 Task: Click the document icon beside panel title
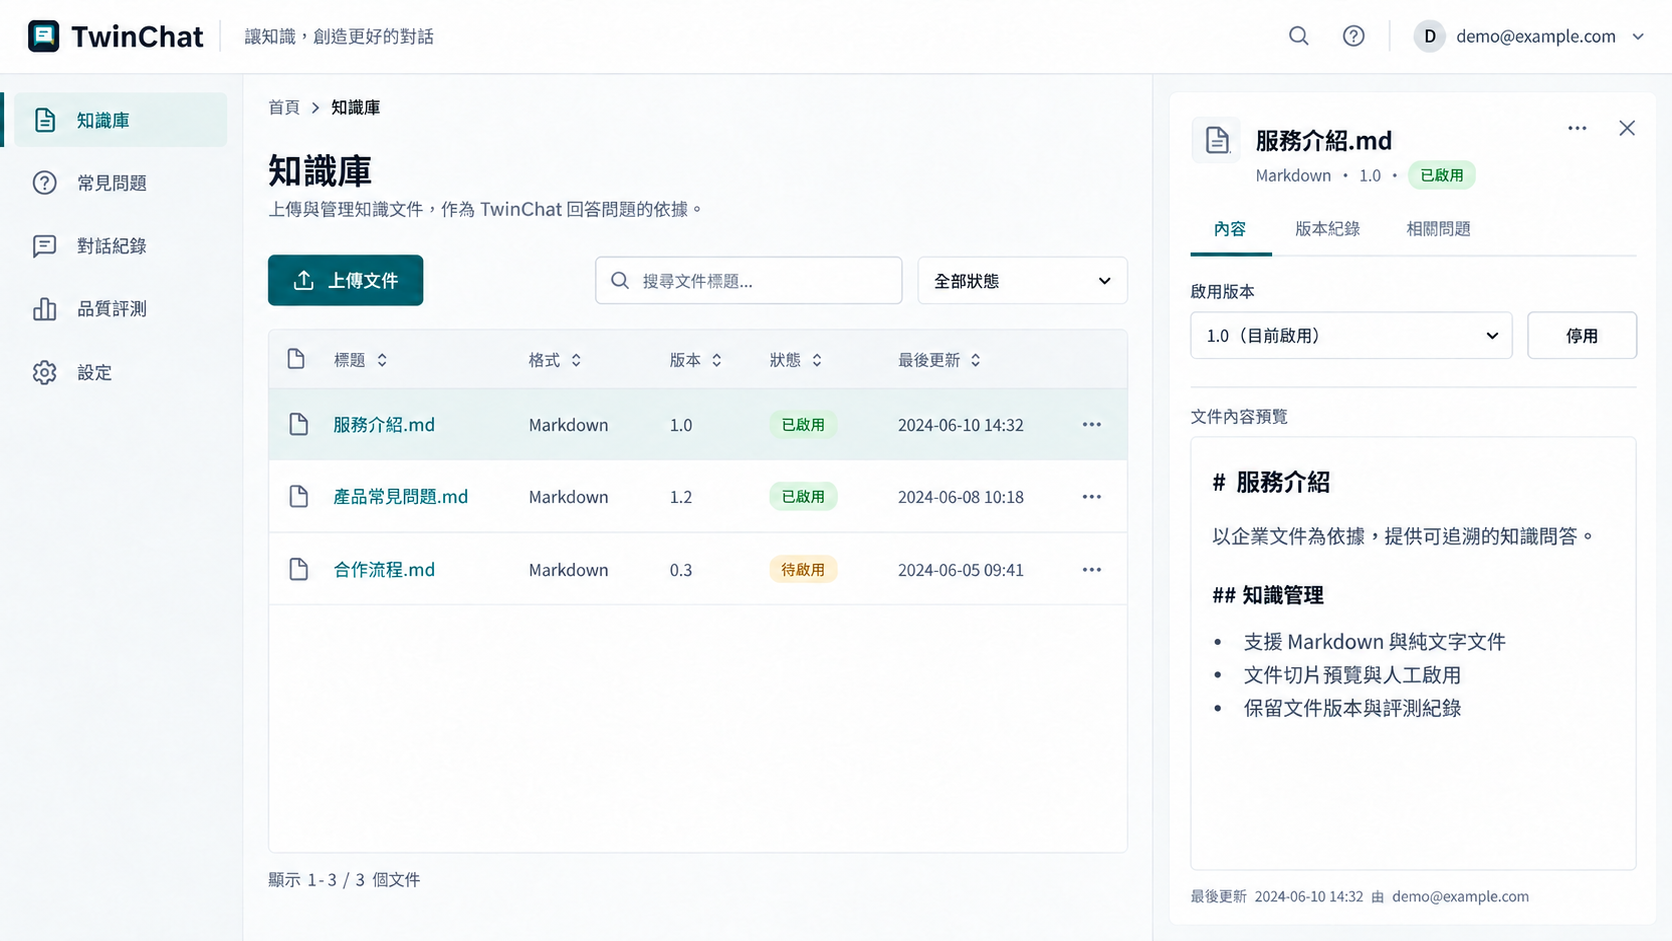(1217, 141)
